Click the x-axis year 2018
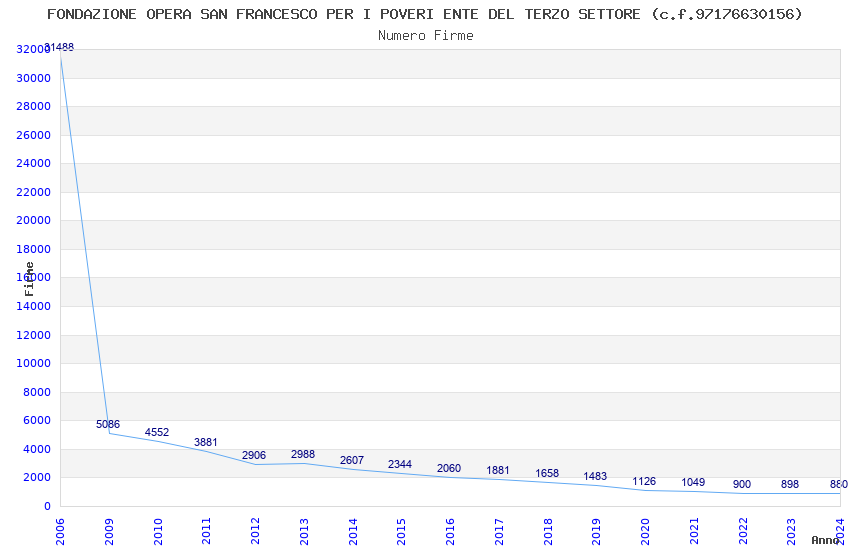 548,532
